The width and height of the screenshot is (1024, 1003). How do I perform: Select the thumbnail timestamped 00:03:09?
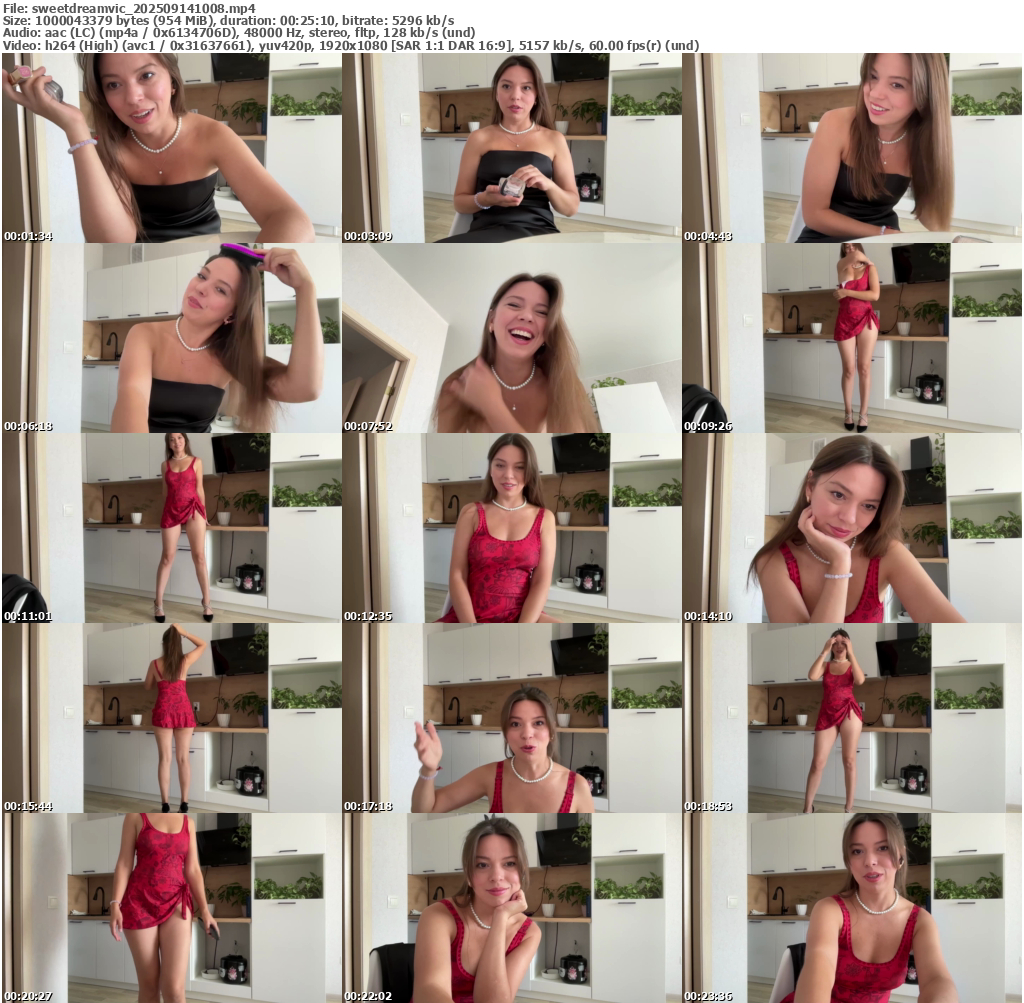click(x=512, y=148)
